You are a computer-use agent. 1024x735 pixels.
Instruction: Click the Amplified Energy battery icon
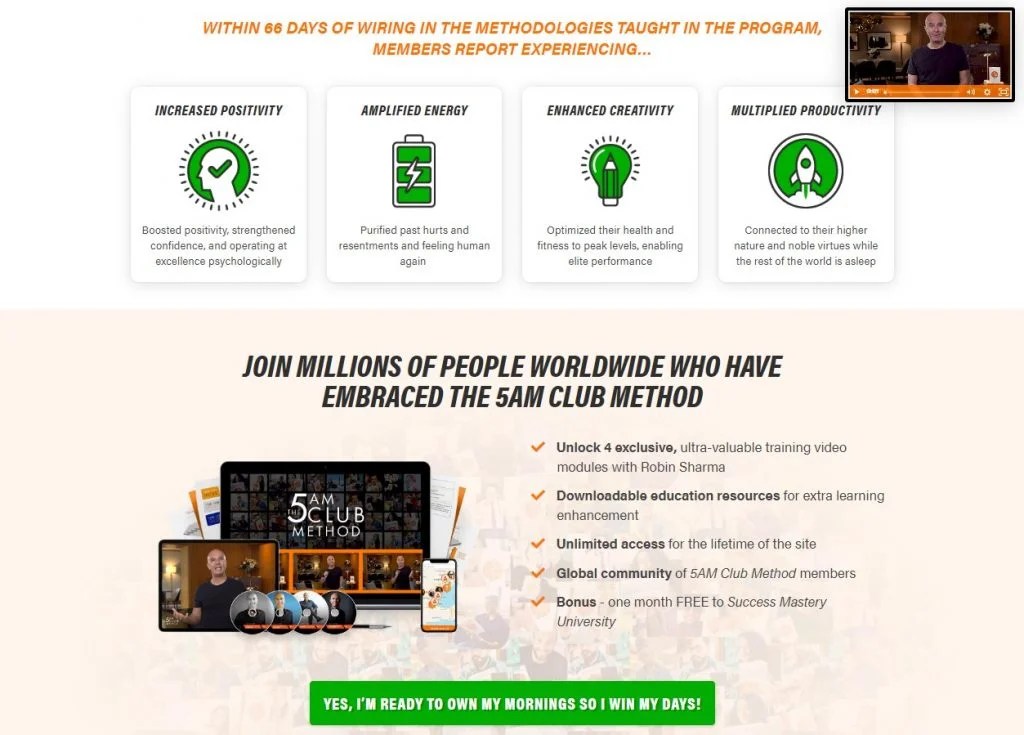point(414,171)
